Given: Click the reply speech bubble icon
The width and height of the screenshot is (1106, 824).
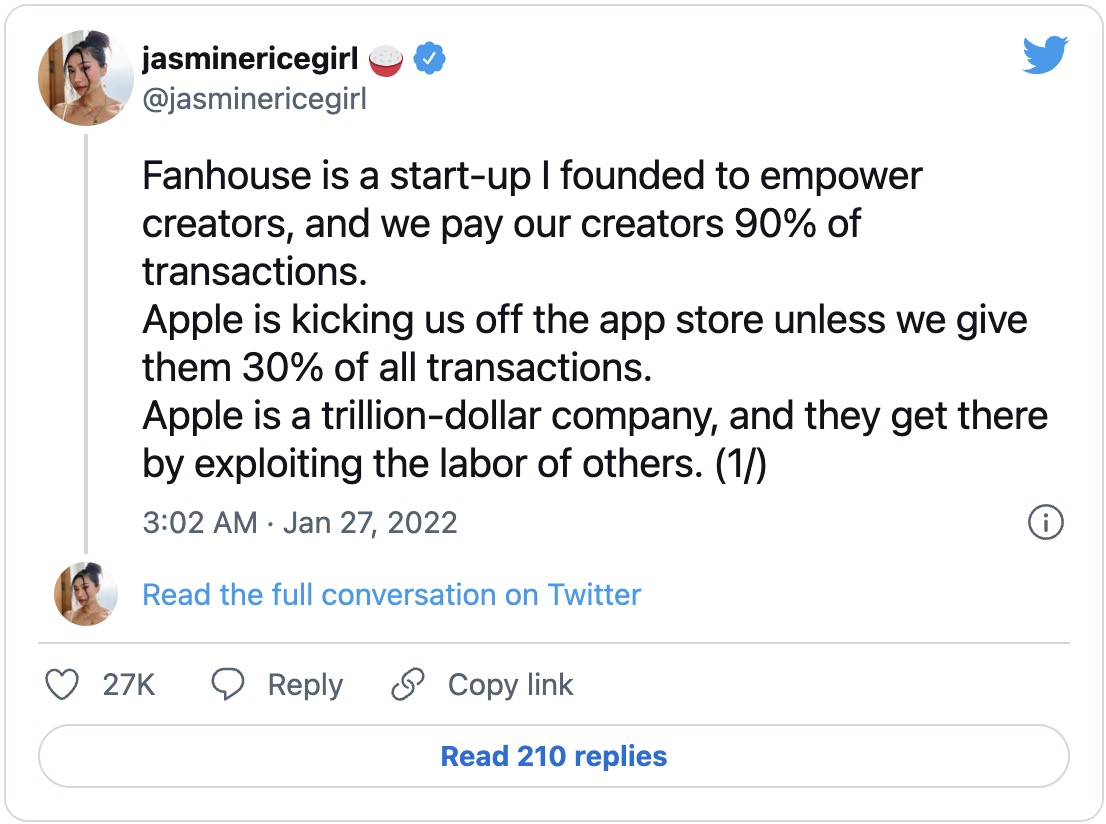Looking at the screenshot, I should [229, 685].
